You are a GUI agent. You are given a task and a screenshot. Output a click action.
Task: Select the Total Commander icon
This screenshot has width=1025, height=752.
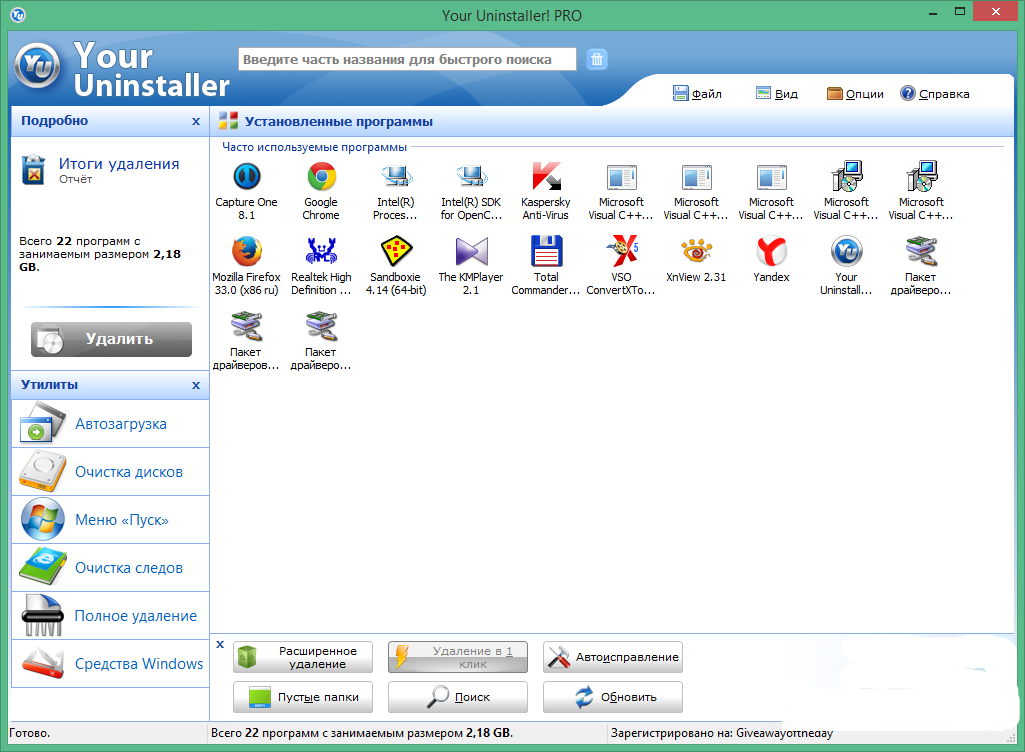[x=546, y=251]
